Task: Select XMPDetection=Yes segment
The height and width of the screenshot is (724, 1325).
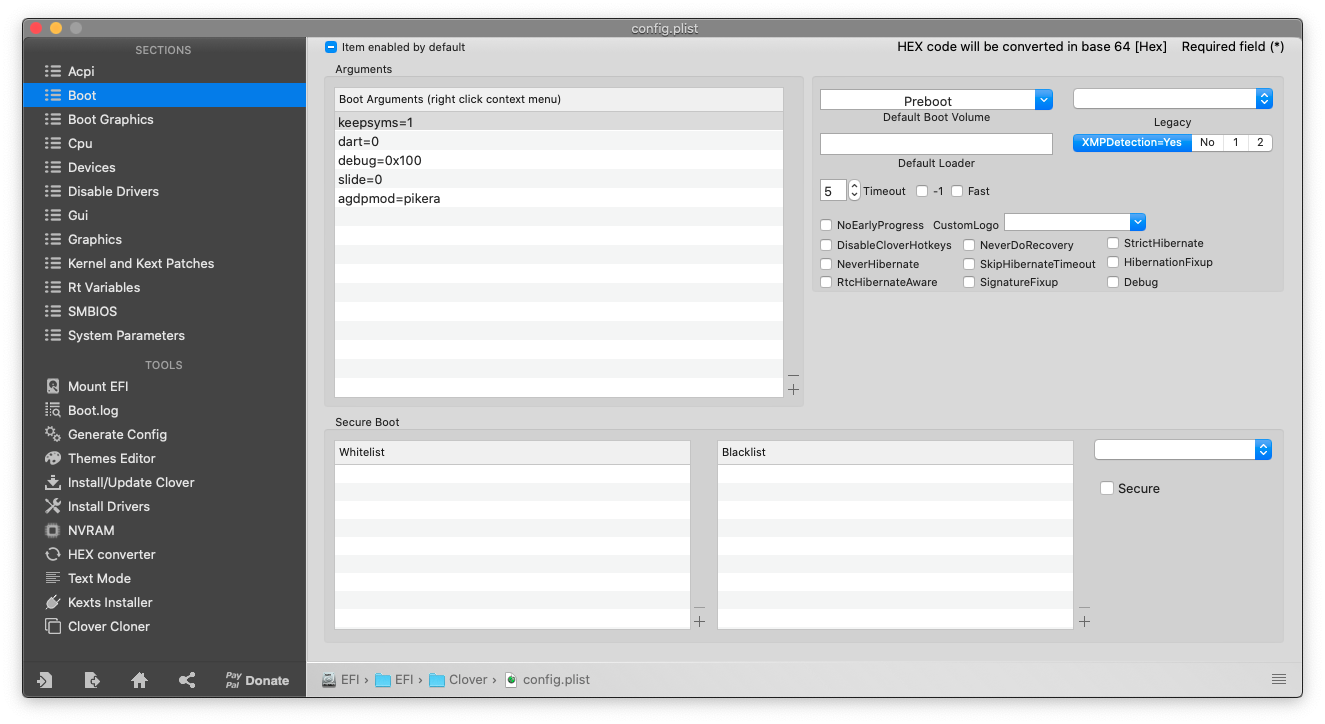Action: click(x=1132, y=142)
